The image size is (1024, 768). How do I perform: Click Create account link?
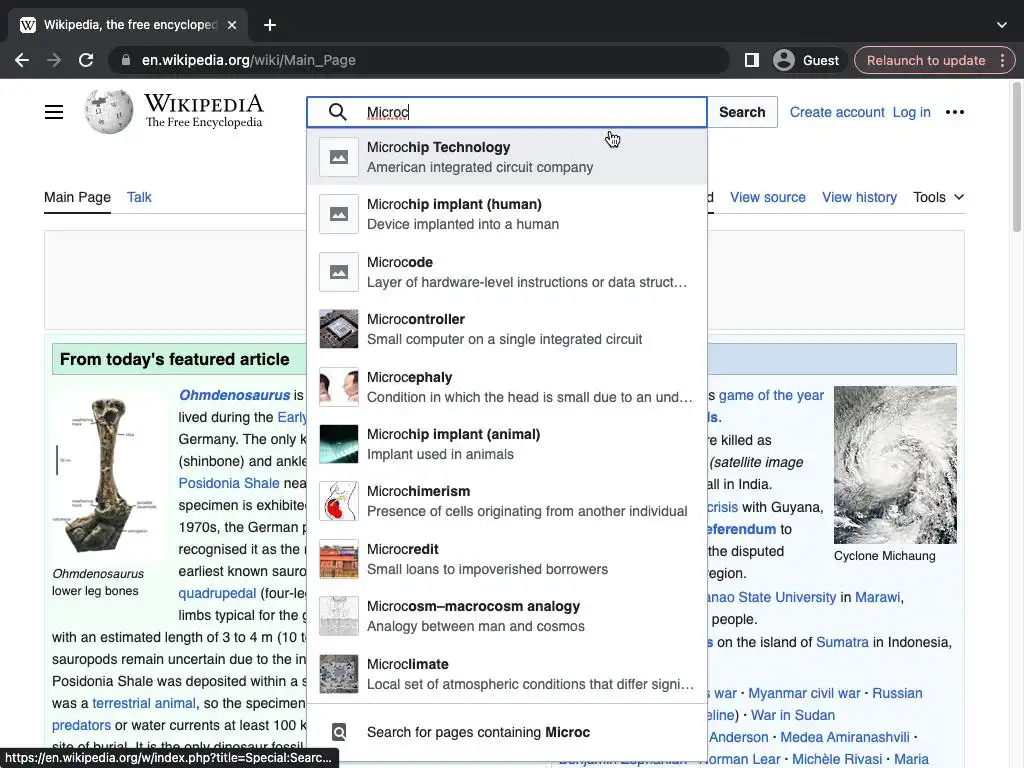click(837, 112)
